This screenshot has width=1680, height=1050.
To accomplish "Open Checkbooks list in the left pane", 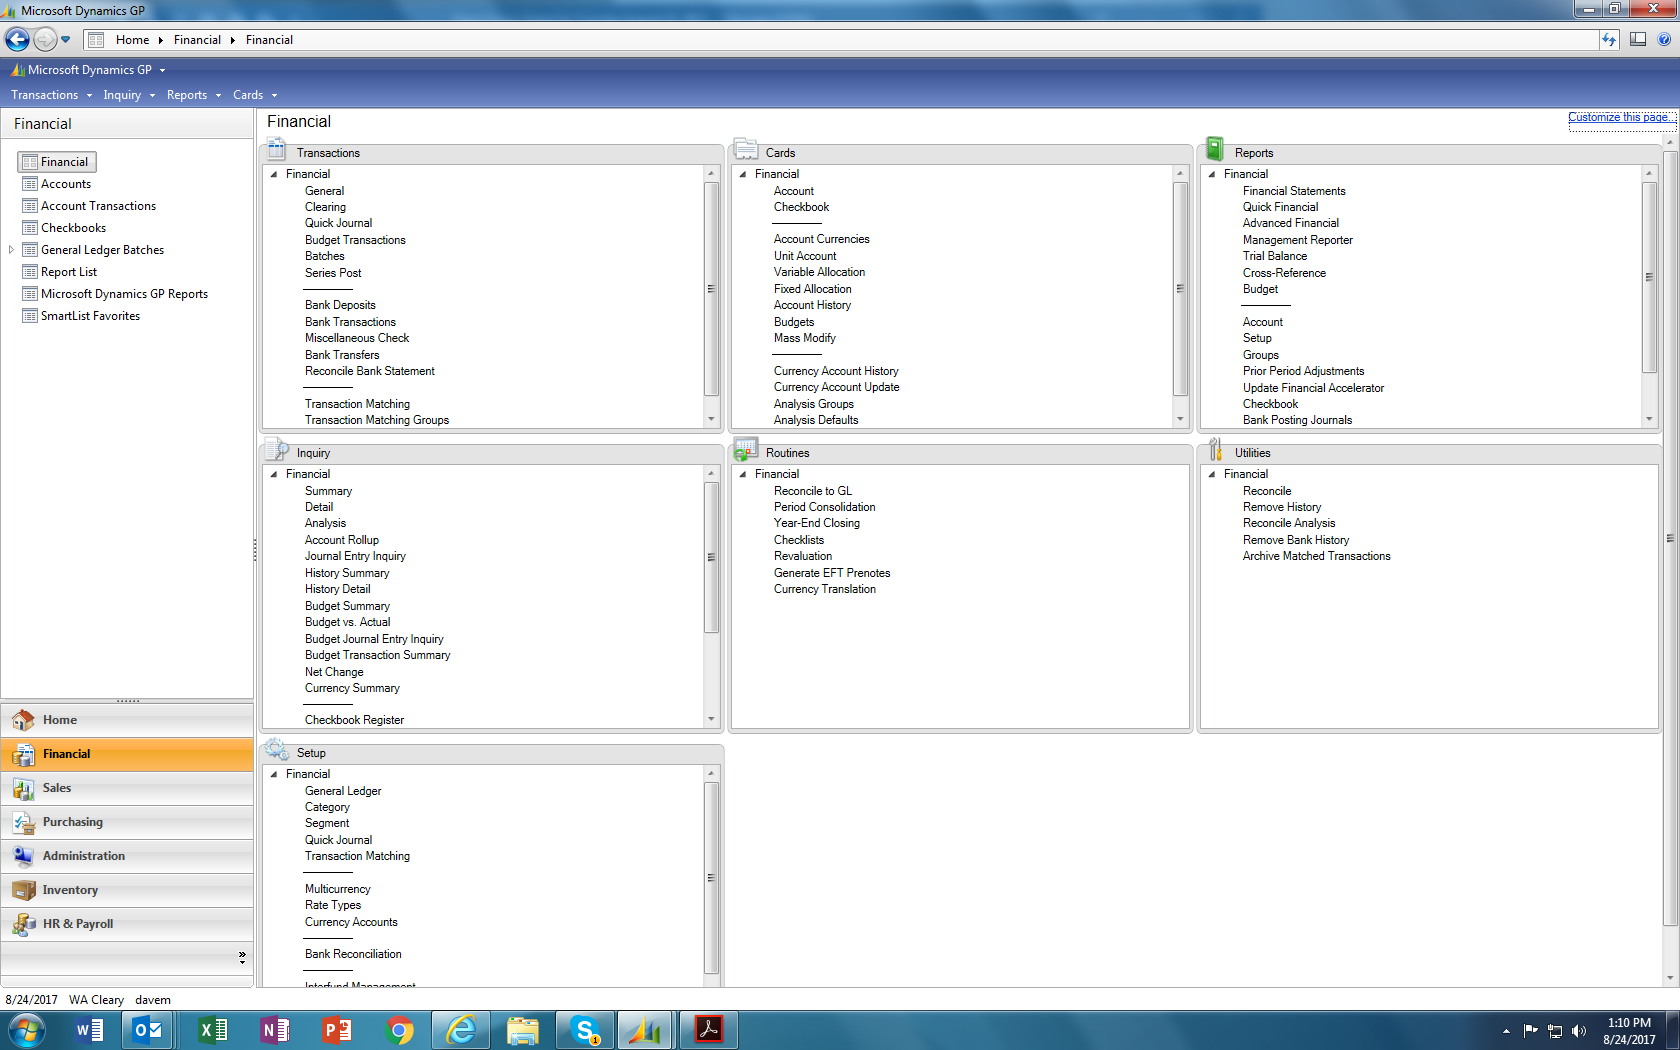I will [x=73, y=228].
